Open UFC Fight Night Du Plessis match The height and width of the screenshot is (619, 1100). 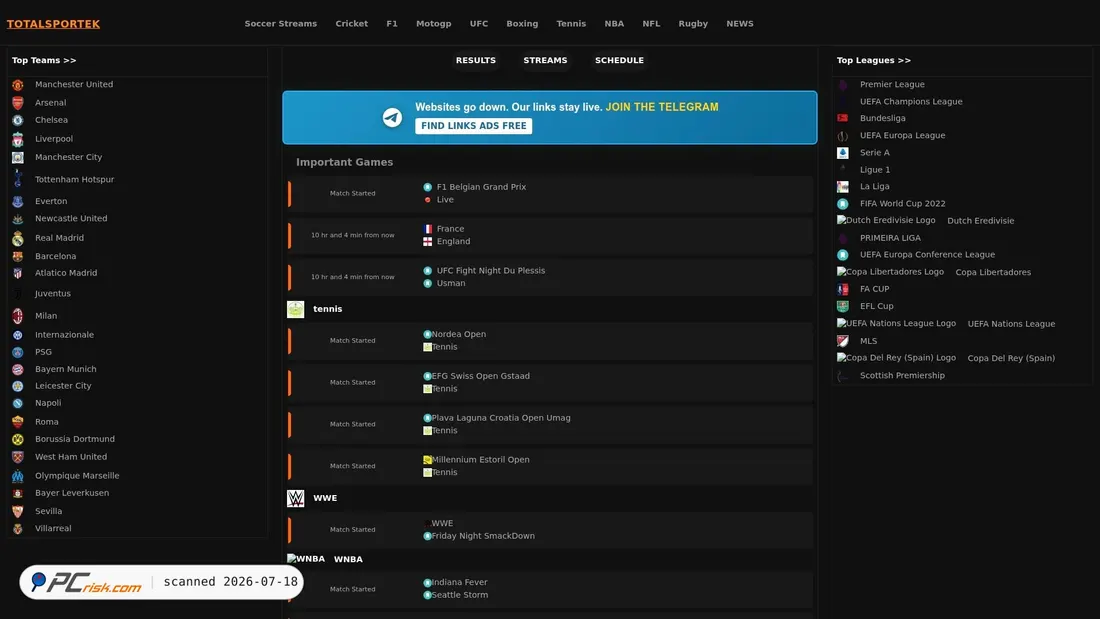551,277
